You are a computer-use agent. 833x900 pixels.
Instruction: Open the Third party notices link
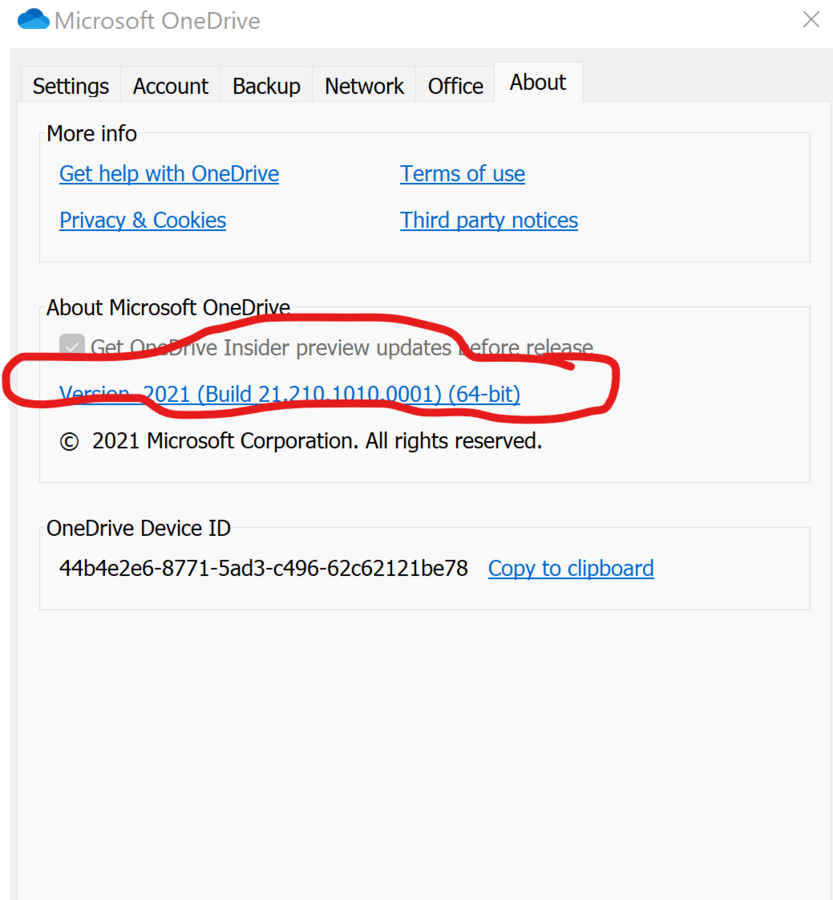(489, 220)
